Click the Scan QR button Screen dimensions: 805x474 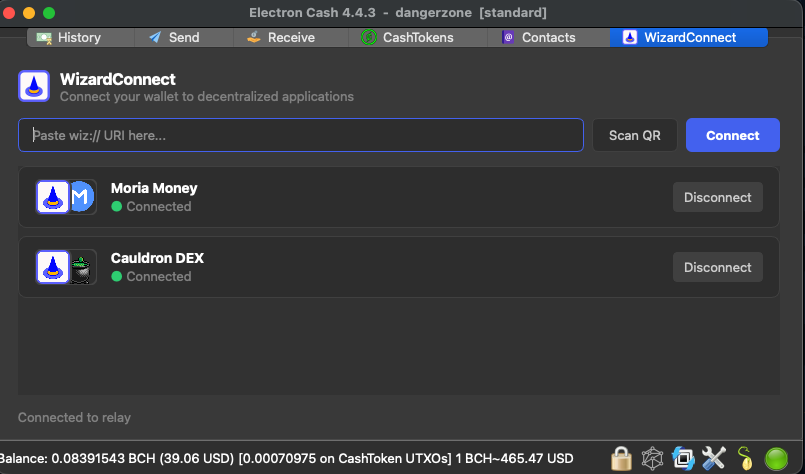coord(635,135)
